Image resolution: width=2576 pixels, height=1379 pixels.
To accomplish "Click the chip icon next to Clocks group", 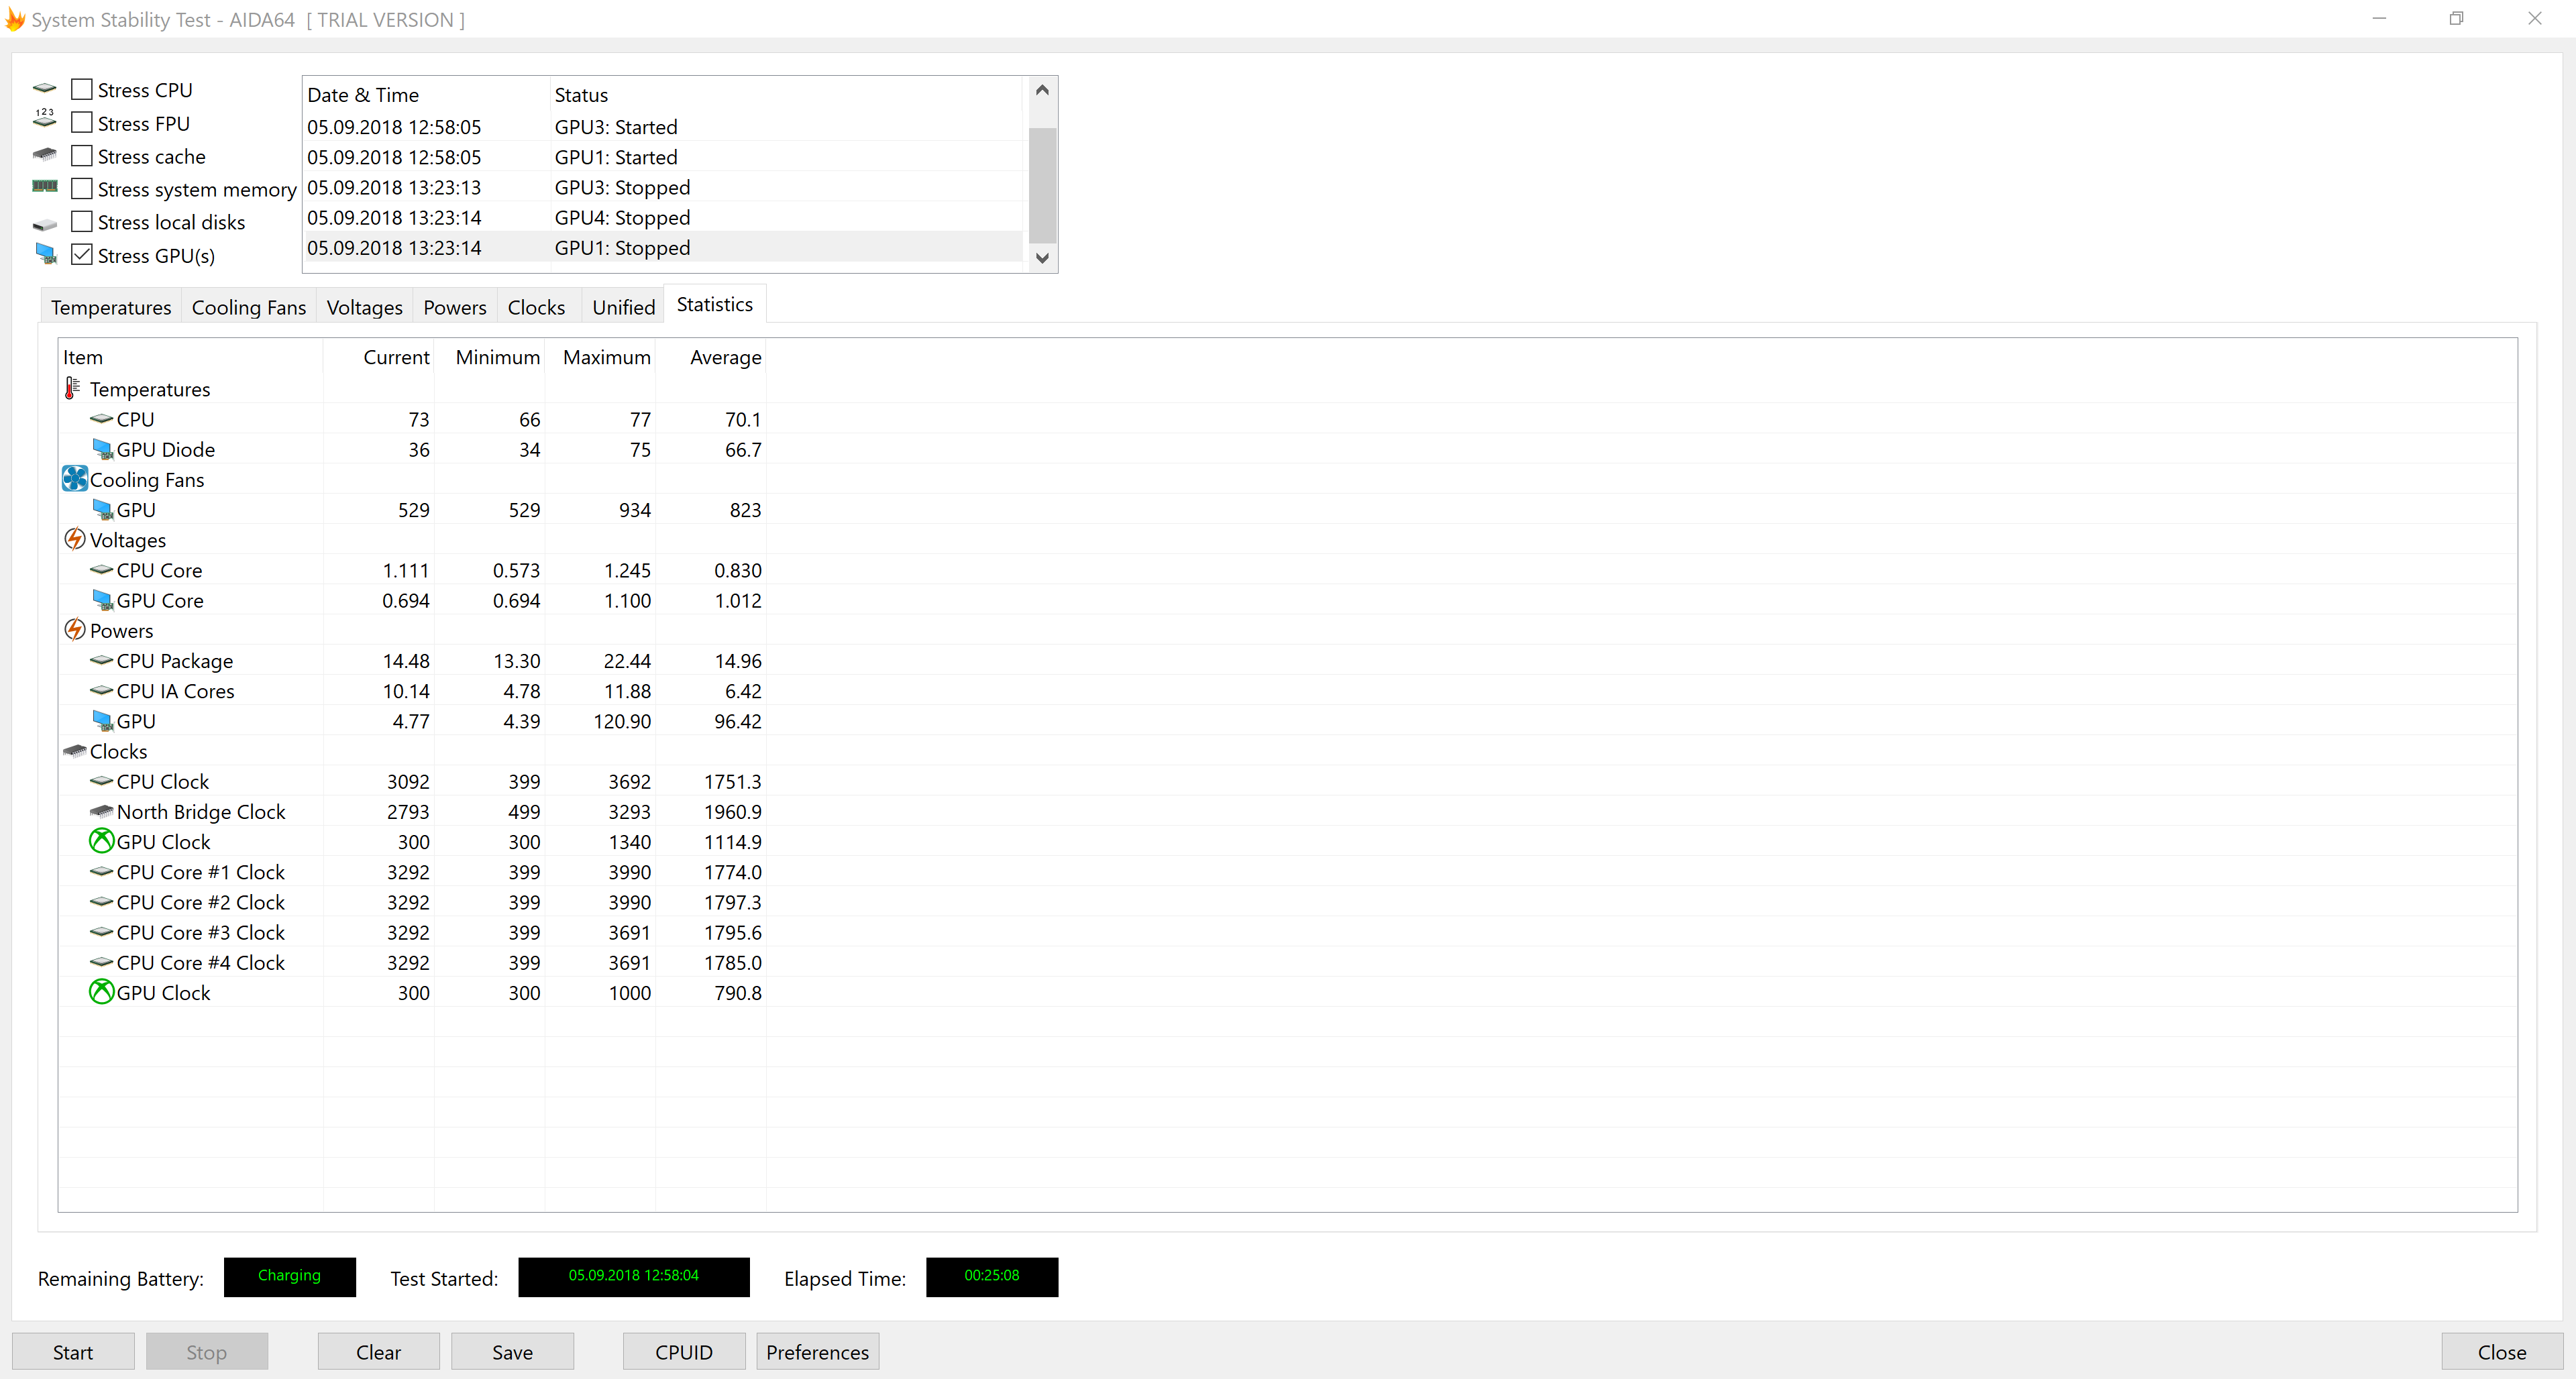I will point(75,750).
